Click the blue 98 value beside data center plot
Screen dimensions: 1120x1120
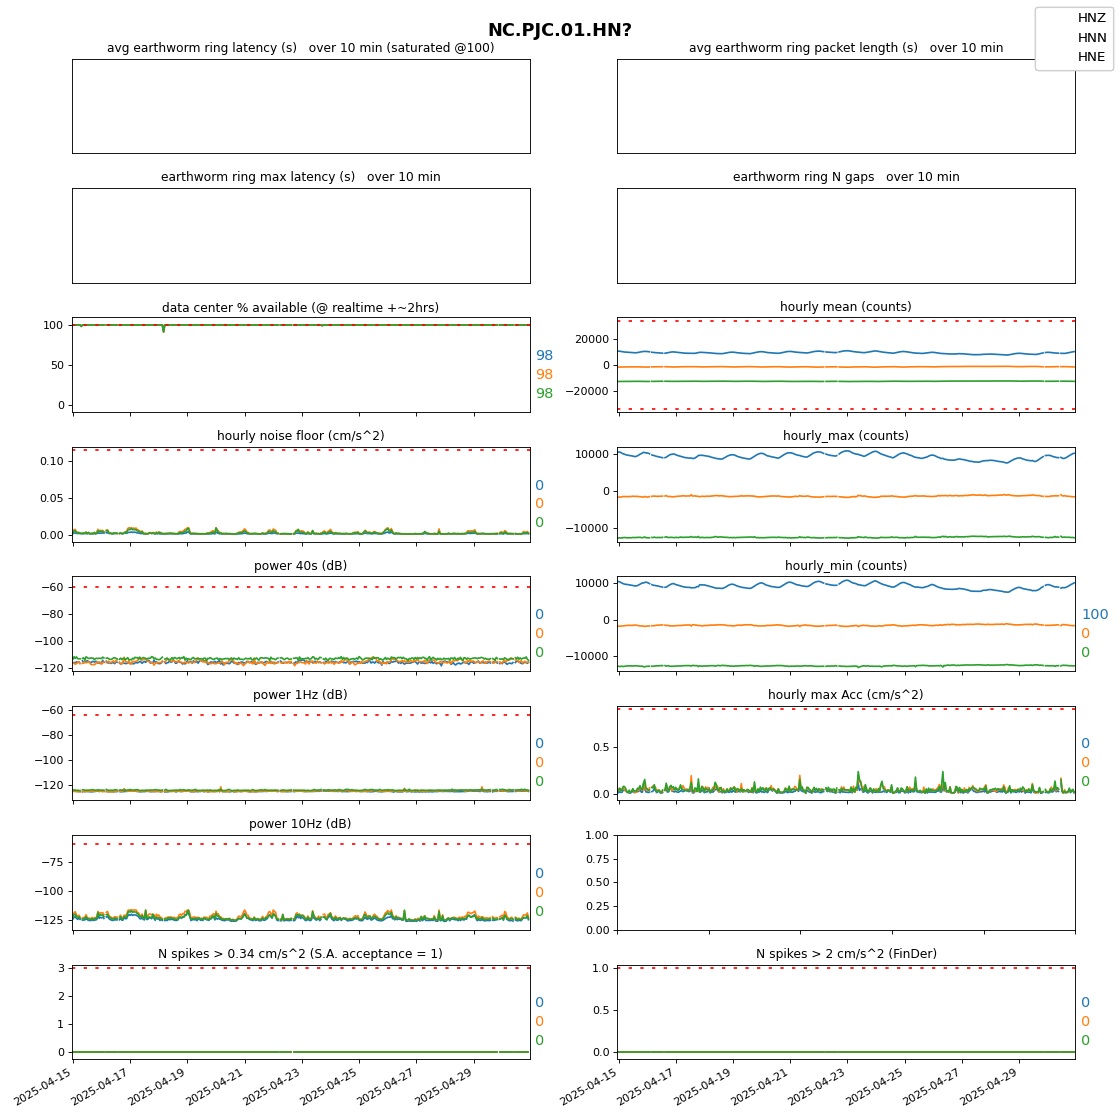coord(544,356)
